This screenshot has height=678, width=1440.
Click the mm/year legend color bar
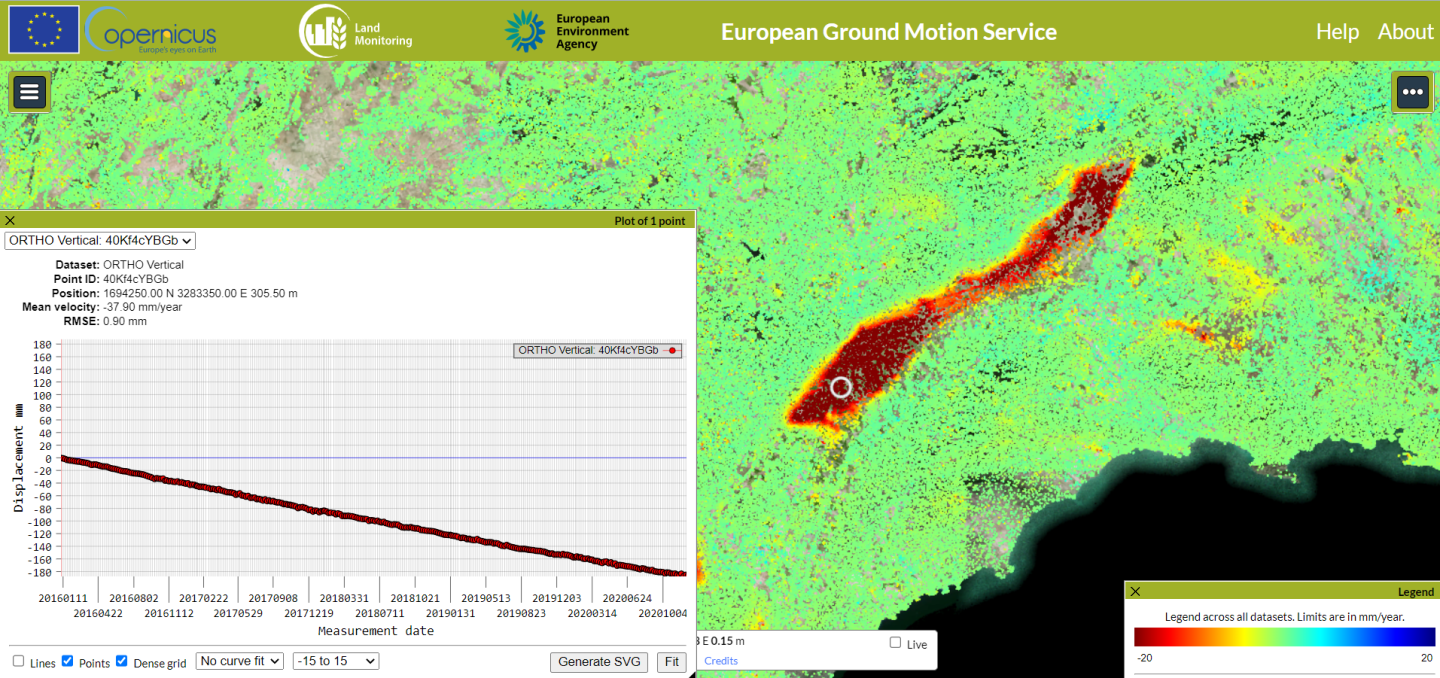[1283, 637]
